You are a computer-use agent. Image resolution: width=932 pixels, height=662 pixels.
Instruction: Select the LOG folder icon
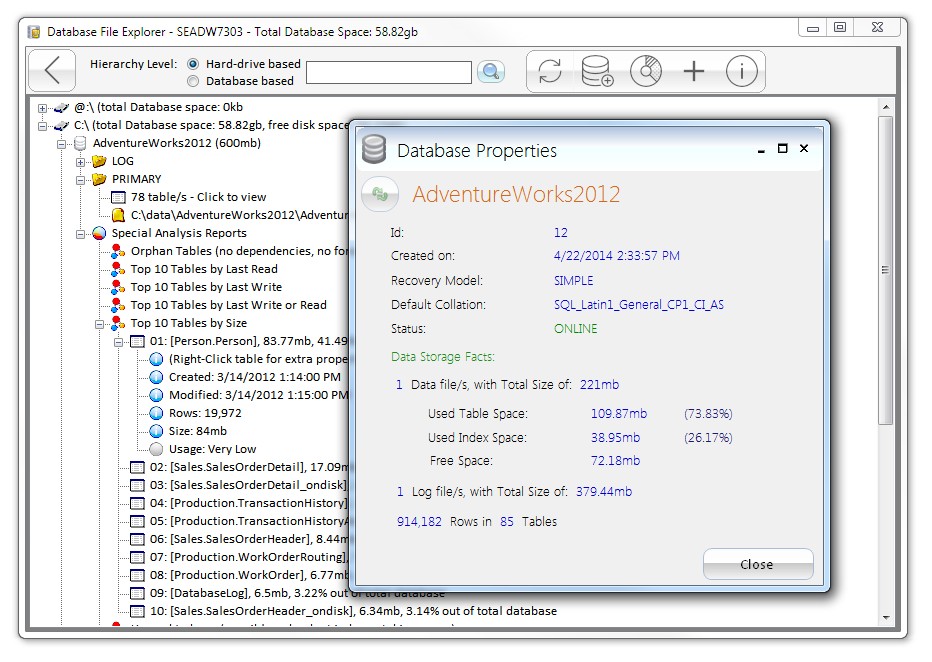click(x=99, y=161)
